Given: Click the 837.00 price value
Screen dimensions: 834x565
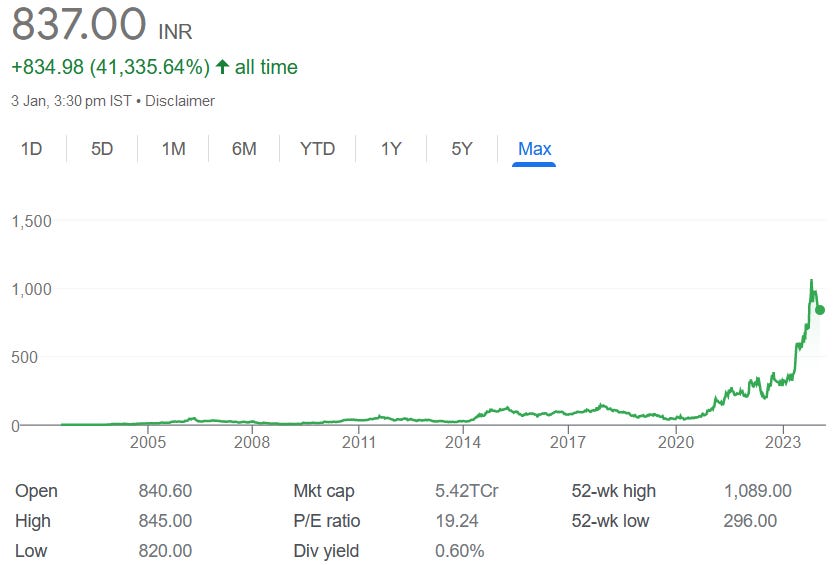Looking at the screenshot, I should (x=79, y=23).
